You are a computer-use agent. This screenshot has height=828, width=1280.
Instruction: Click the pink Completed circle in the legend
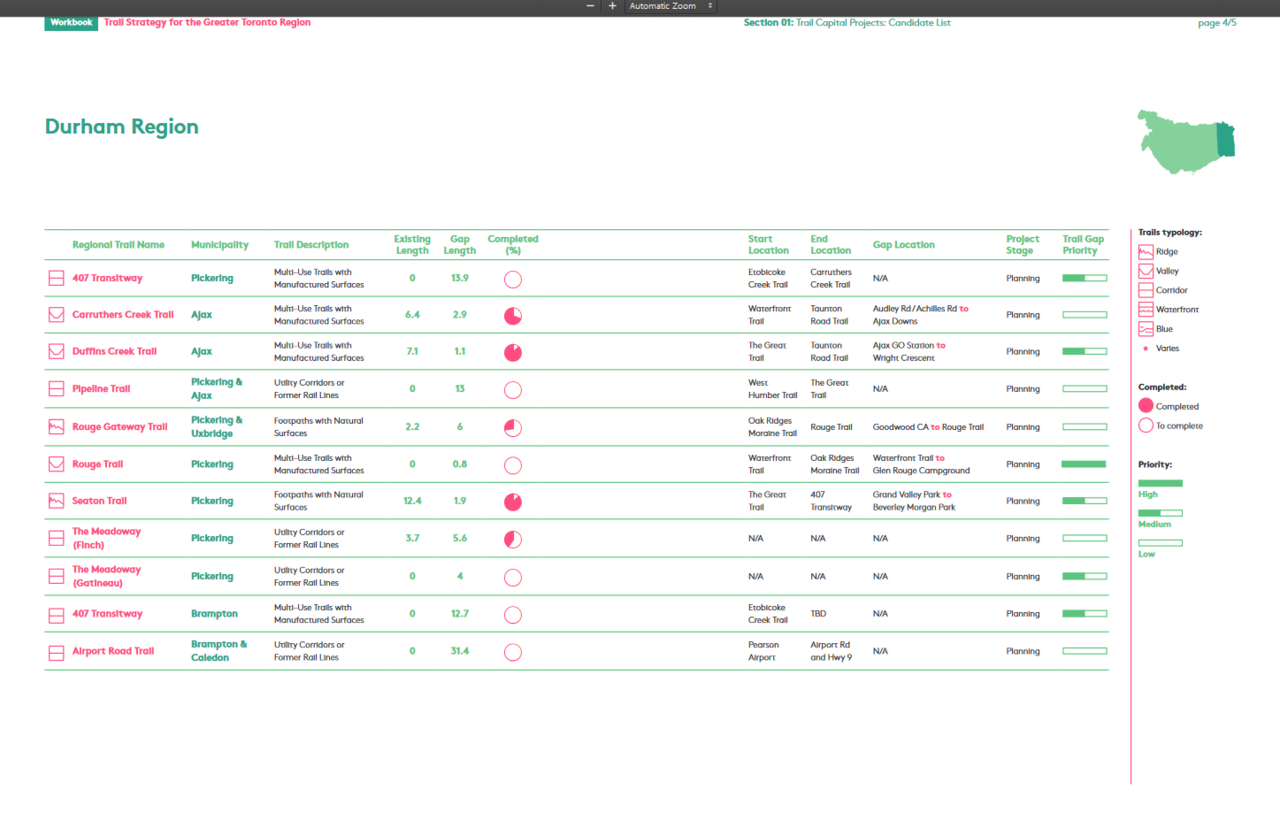[x=1146, y=406]
